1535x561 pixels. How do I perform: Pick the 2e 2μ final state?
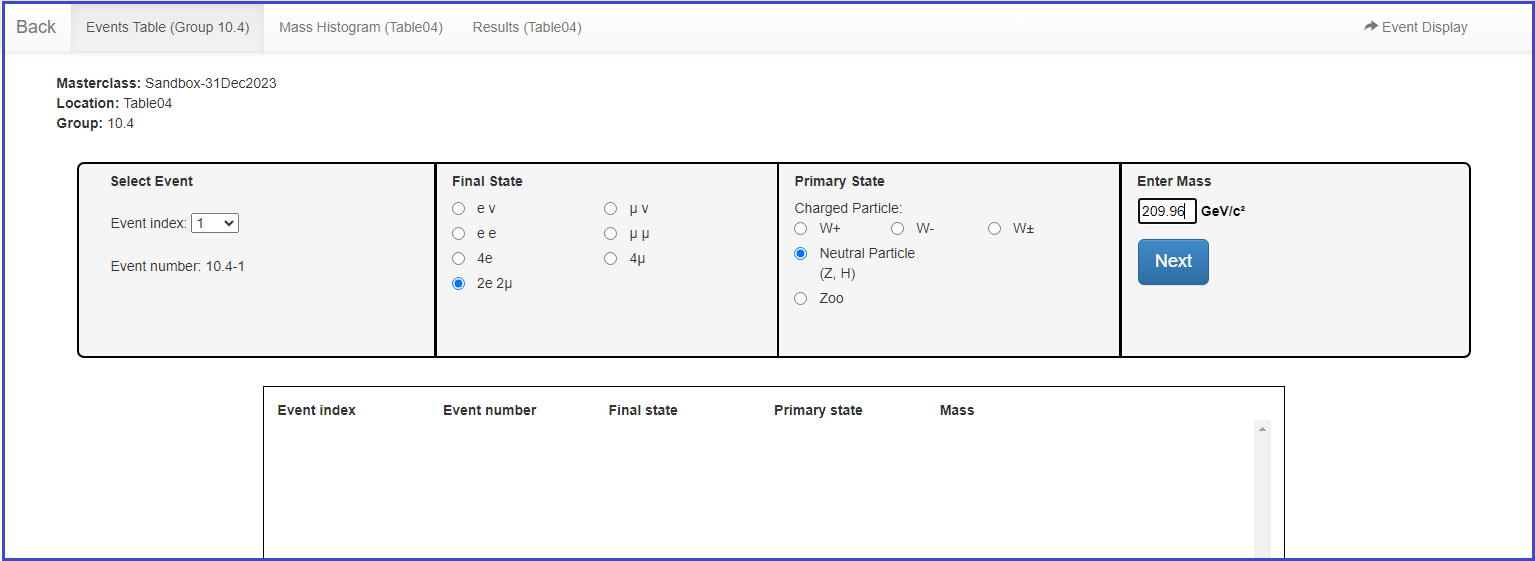tap(459, 284)
